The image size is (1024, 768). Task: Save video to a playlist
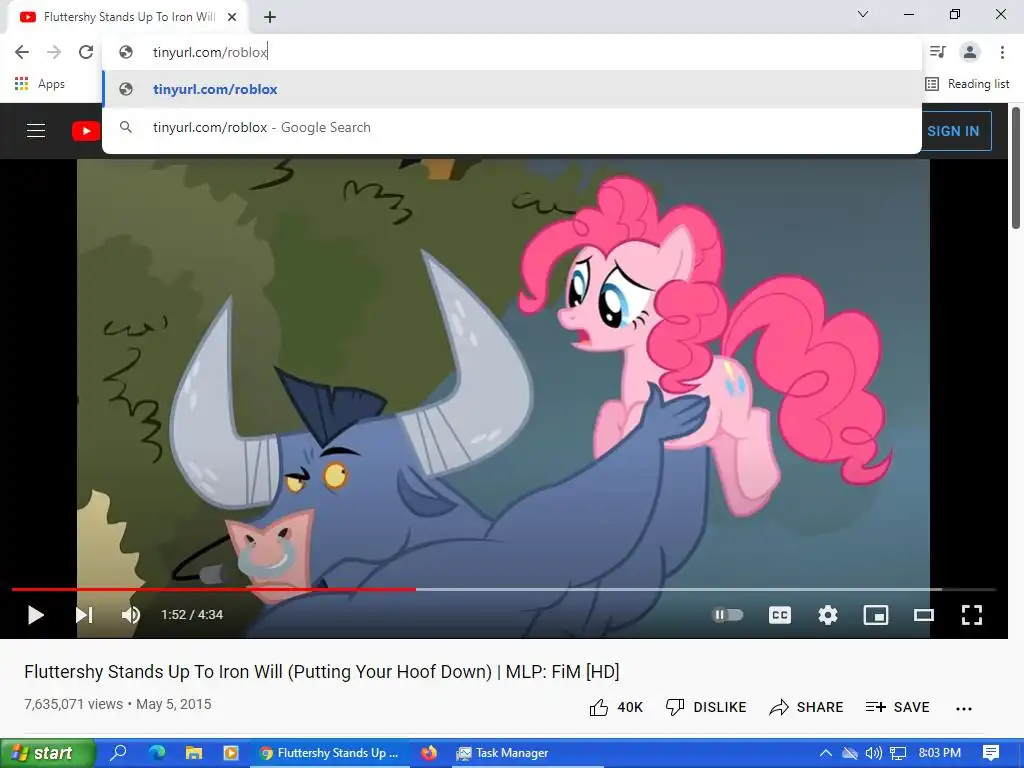pyautogui.click(x=897, y=707)
